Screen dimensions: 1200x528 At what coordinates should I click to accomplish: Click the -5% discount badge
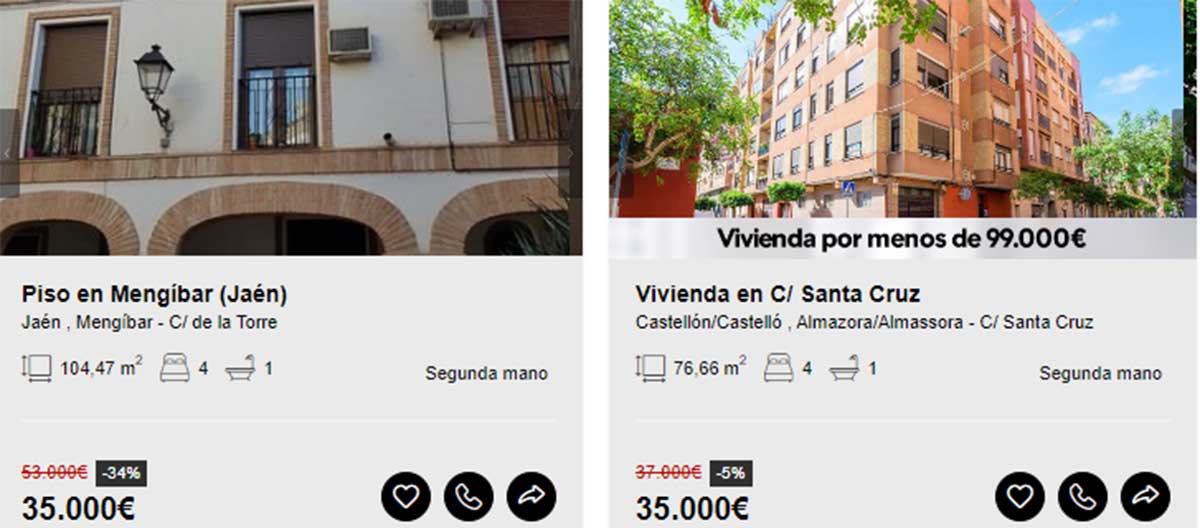731,473
